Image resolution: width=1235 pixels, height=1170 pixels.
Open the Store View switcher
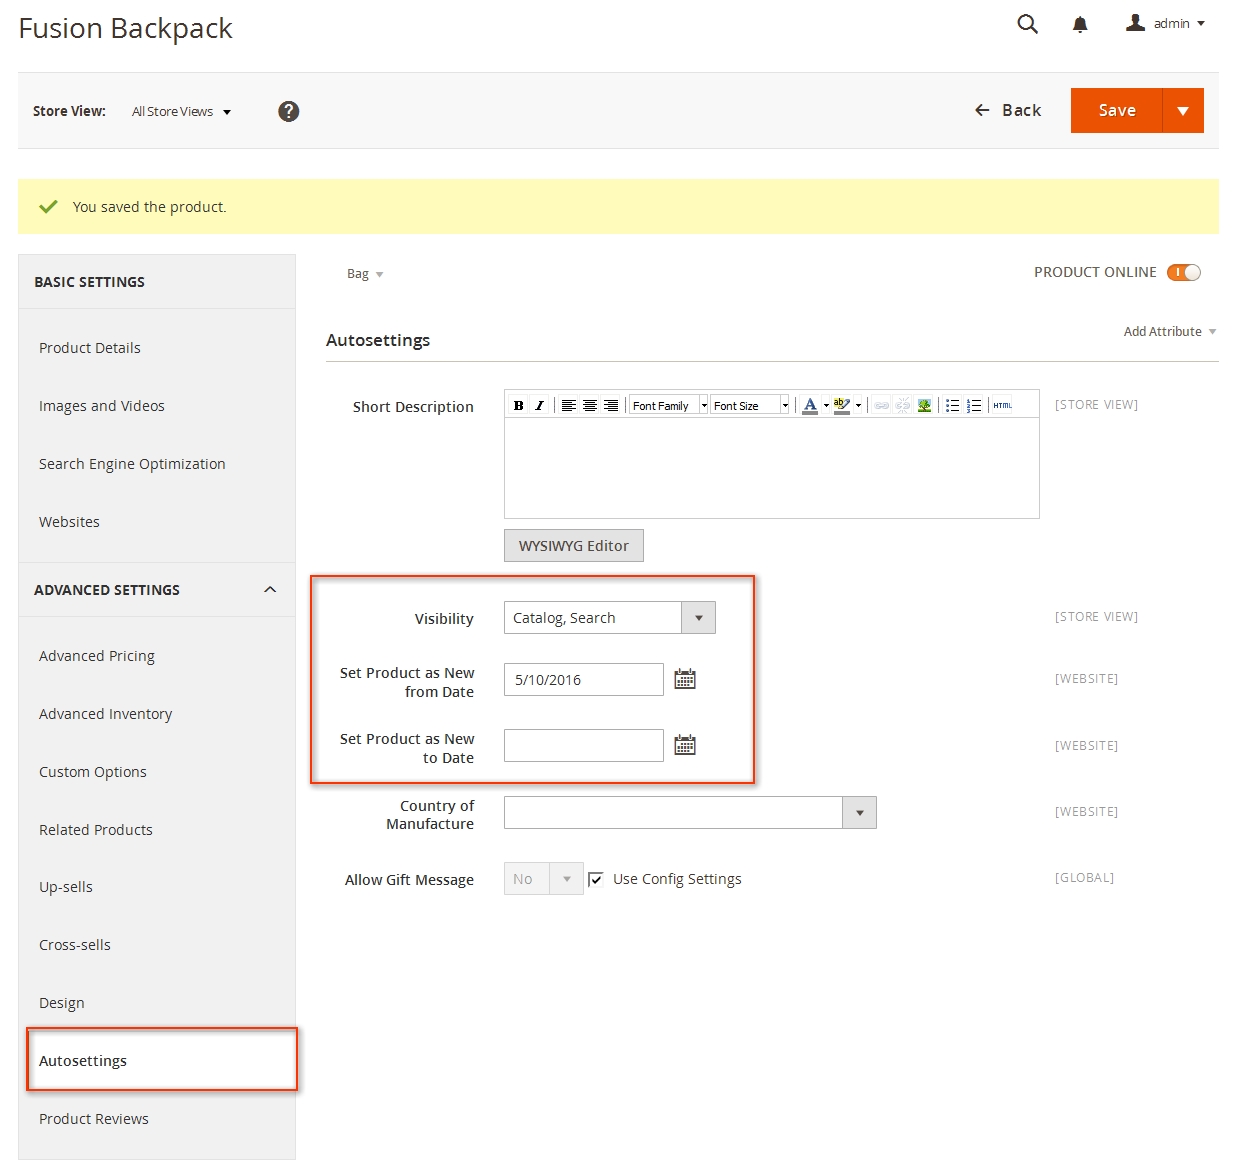[x=181, y=111]
